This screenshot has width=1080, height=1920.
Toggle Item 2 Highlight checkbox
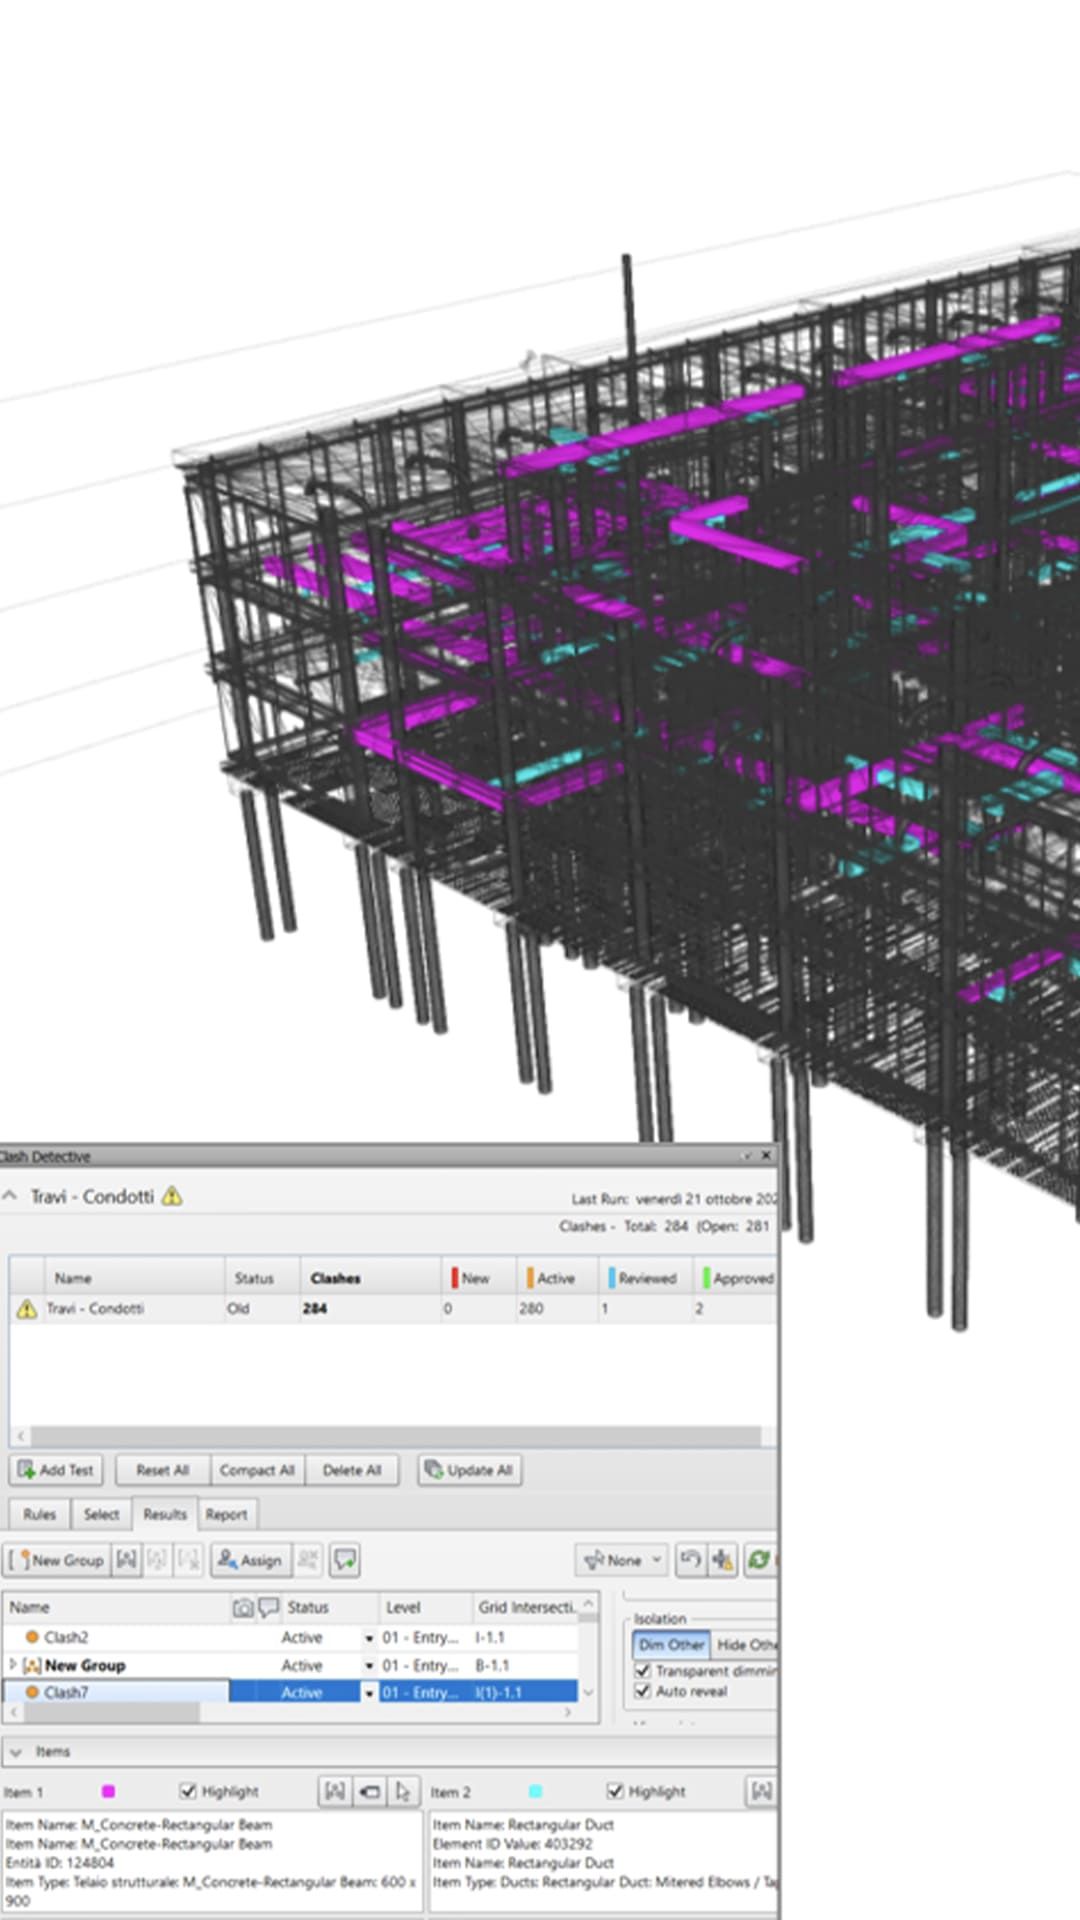615,1791
